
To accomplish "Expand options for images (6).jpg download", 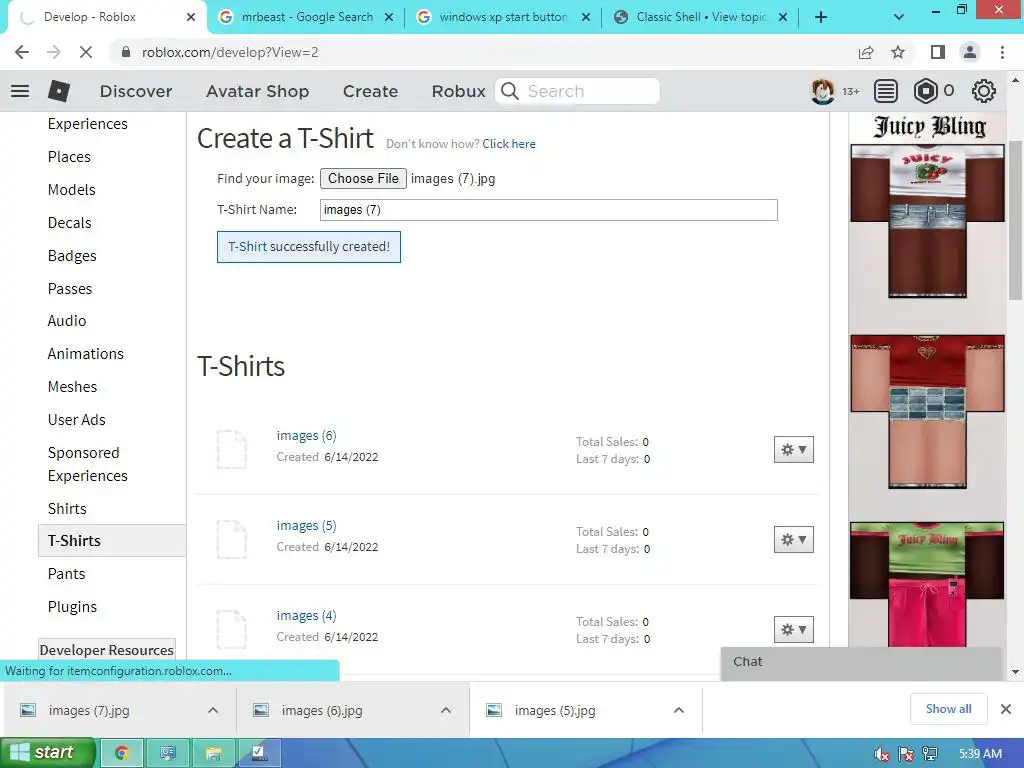I will (446, 710).
